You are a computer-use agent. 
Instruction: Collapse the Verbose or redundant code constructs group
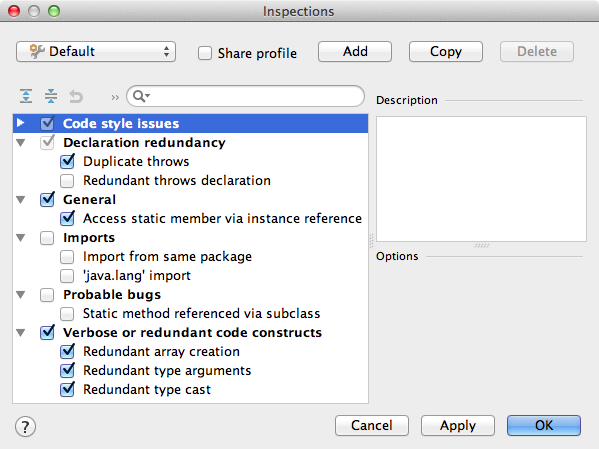[x=21, y=332]
